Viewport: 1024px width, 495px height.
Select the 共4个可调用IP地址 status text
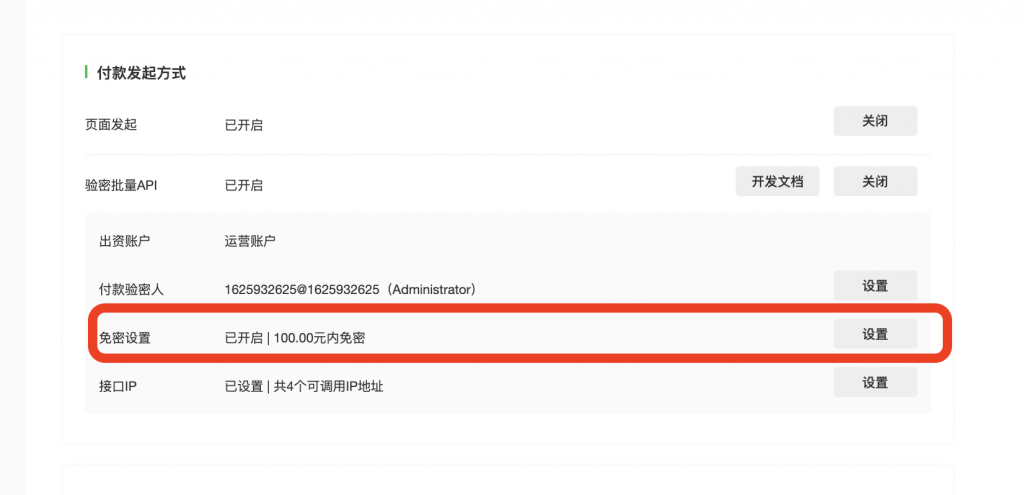coord(328,386)
